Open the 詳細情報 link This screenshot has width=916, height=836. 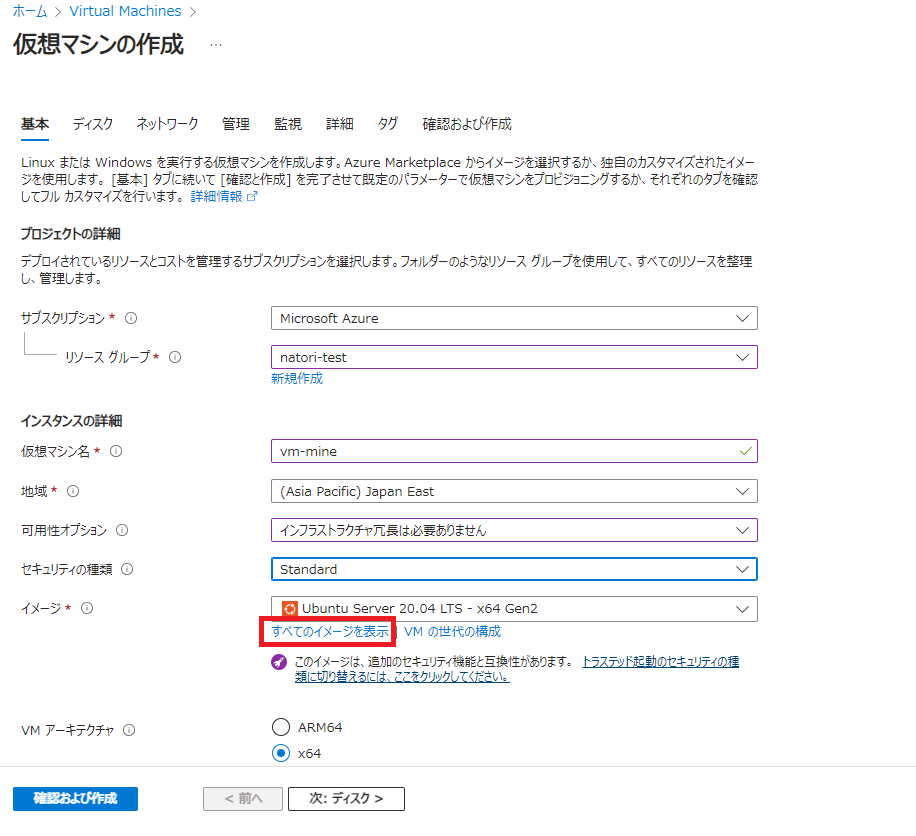217,197
